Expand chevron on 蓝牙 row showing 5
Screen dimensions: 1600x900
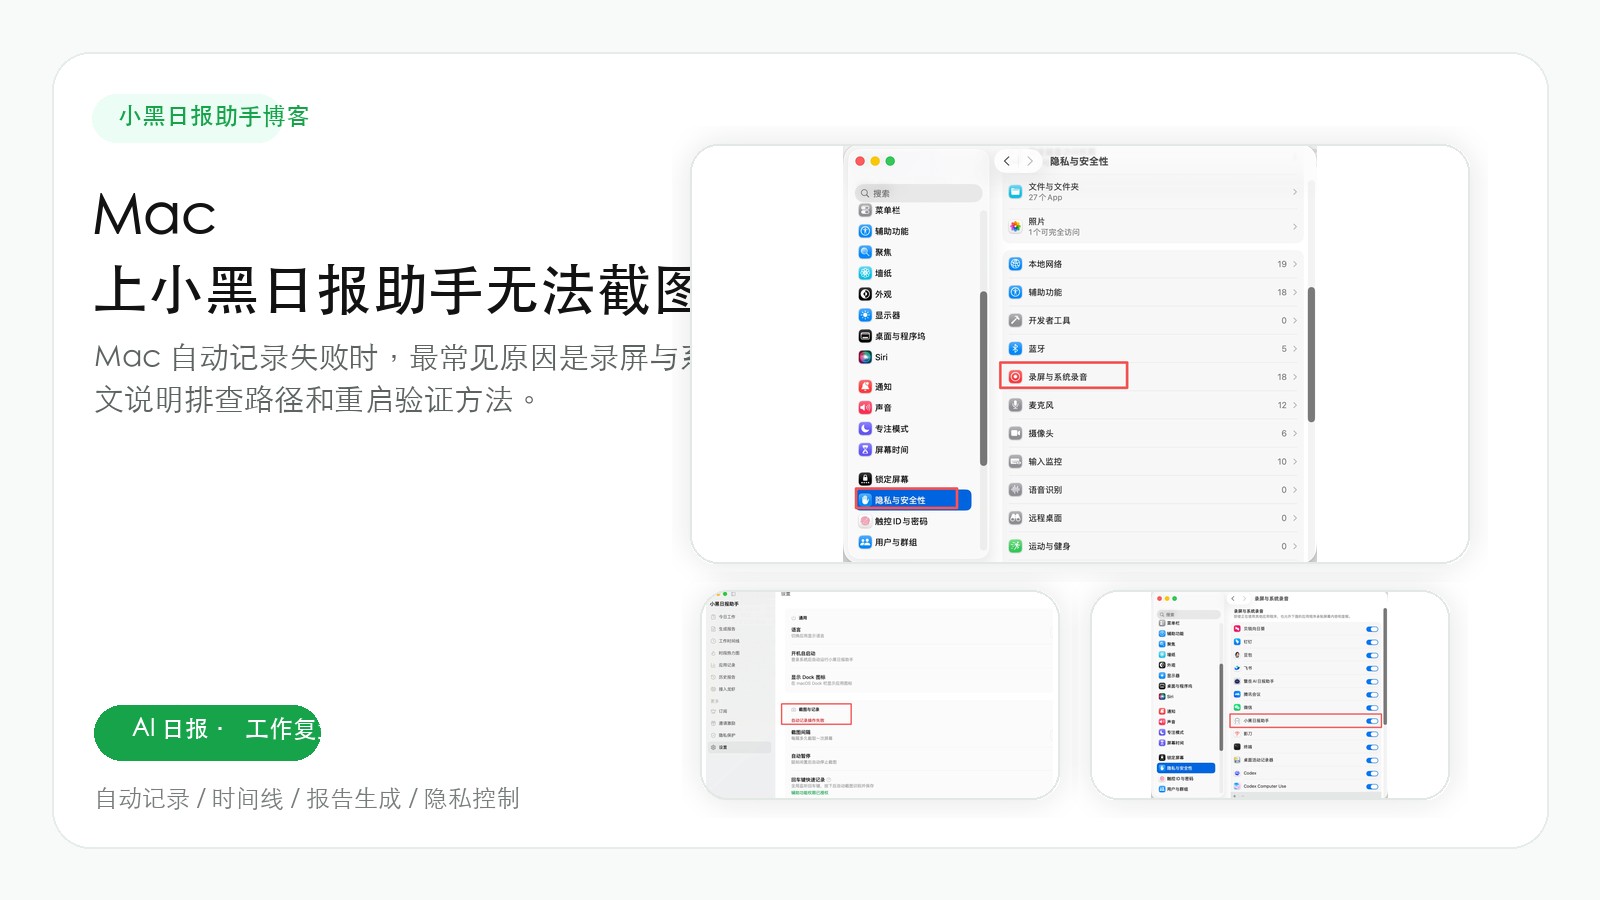[x=1295, y=349]
